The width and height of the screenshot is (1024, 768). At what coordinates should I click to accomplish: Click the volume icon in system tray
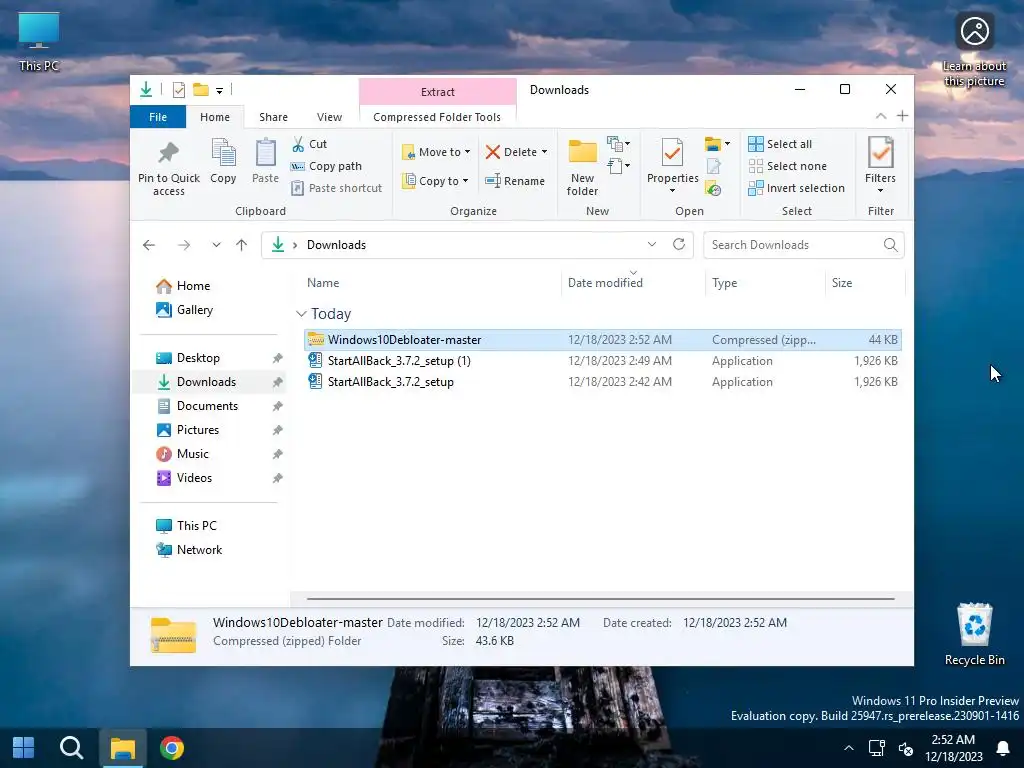point(906,748)
